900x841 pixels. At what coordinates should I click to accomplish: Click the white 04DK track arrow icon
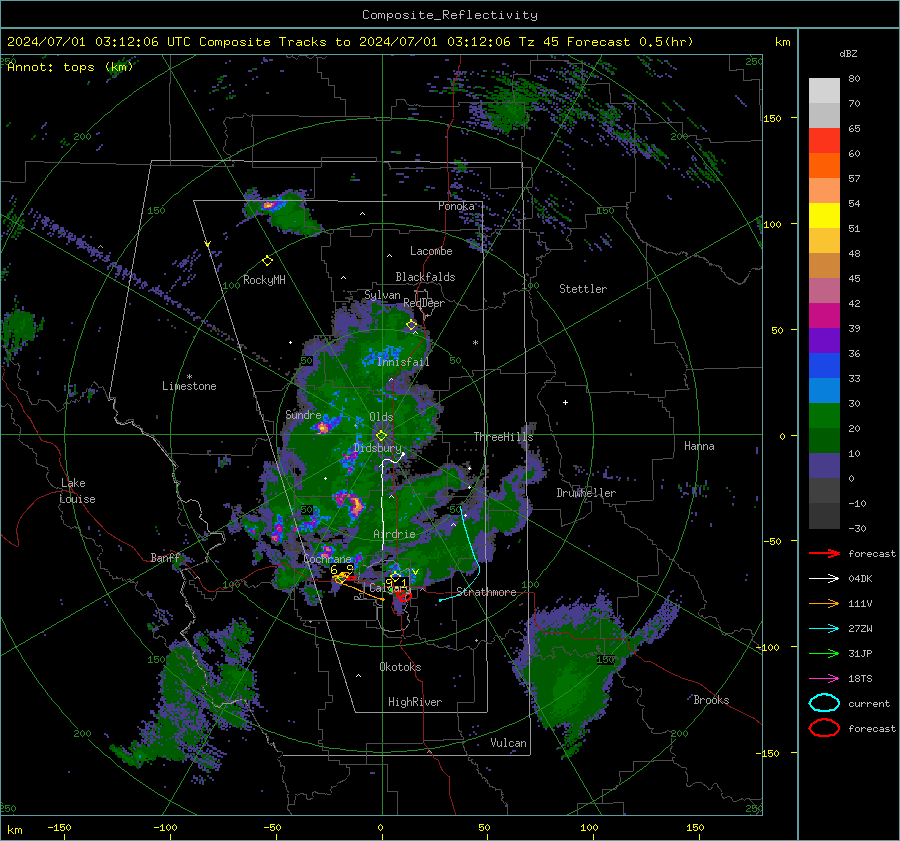coord(824,579)
